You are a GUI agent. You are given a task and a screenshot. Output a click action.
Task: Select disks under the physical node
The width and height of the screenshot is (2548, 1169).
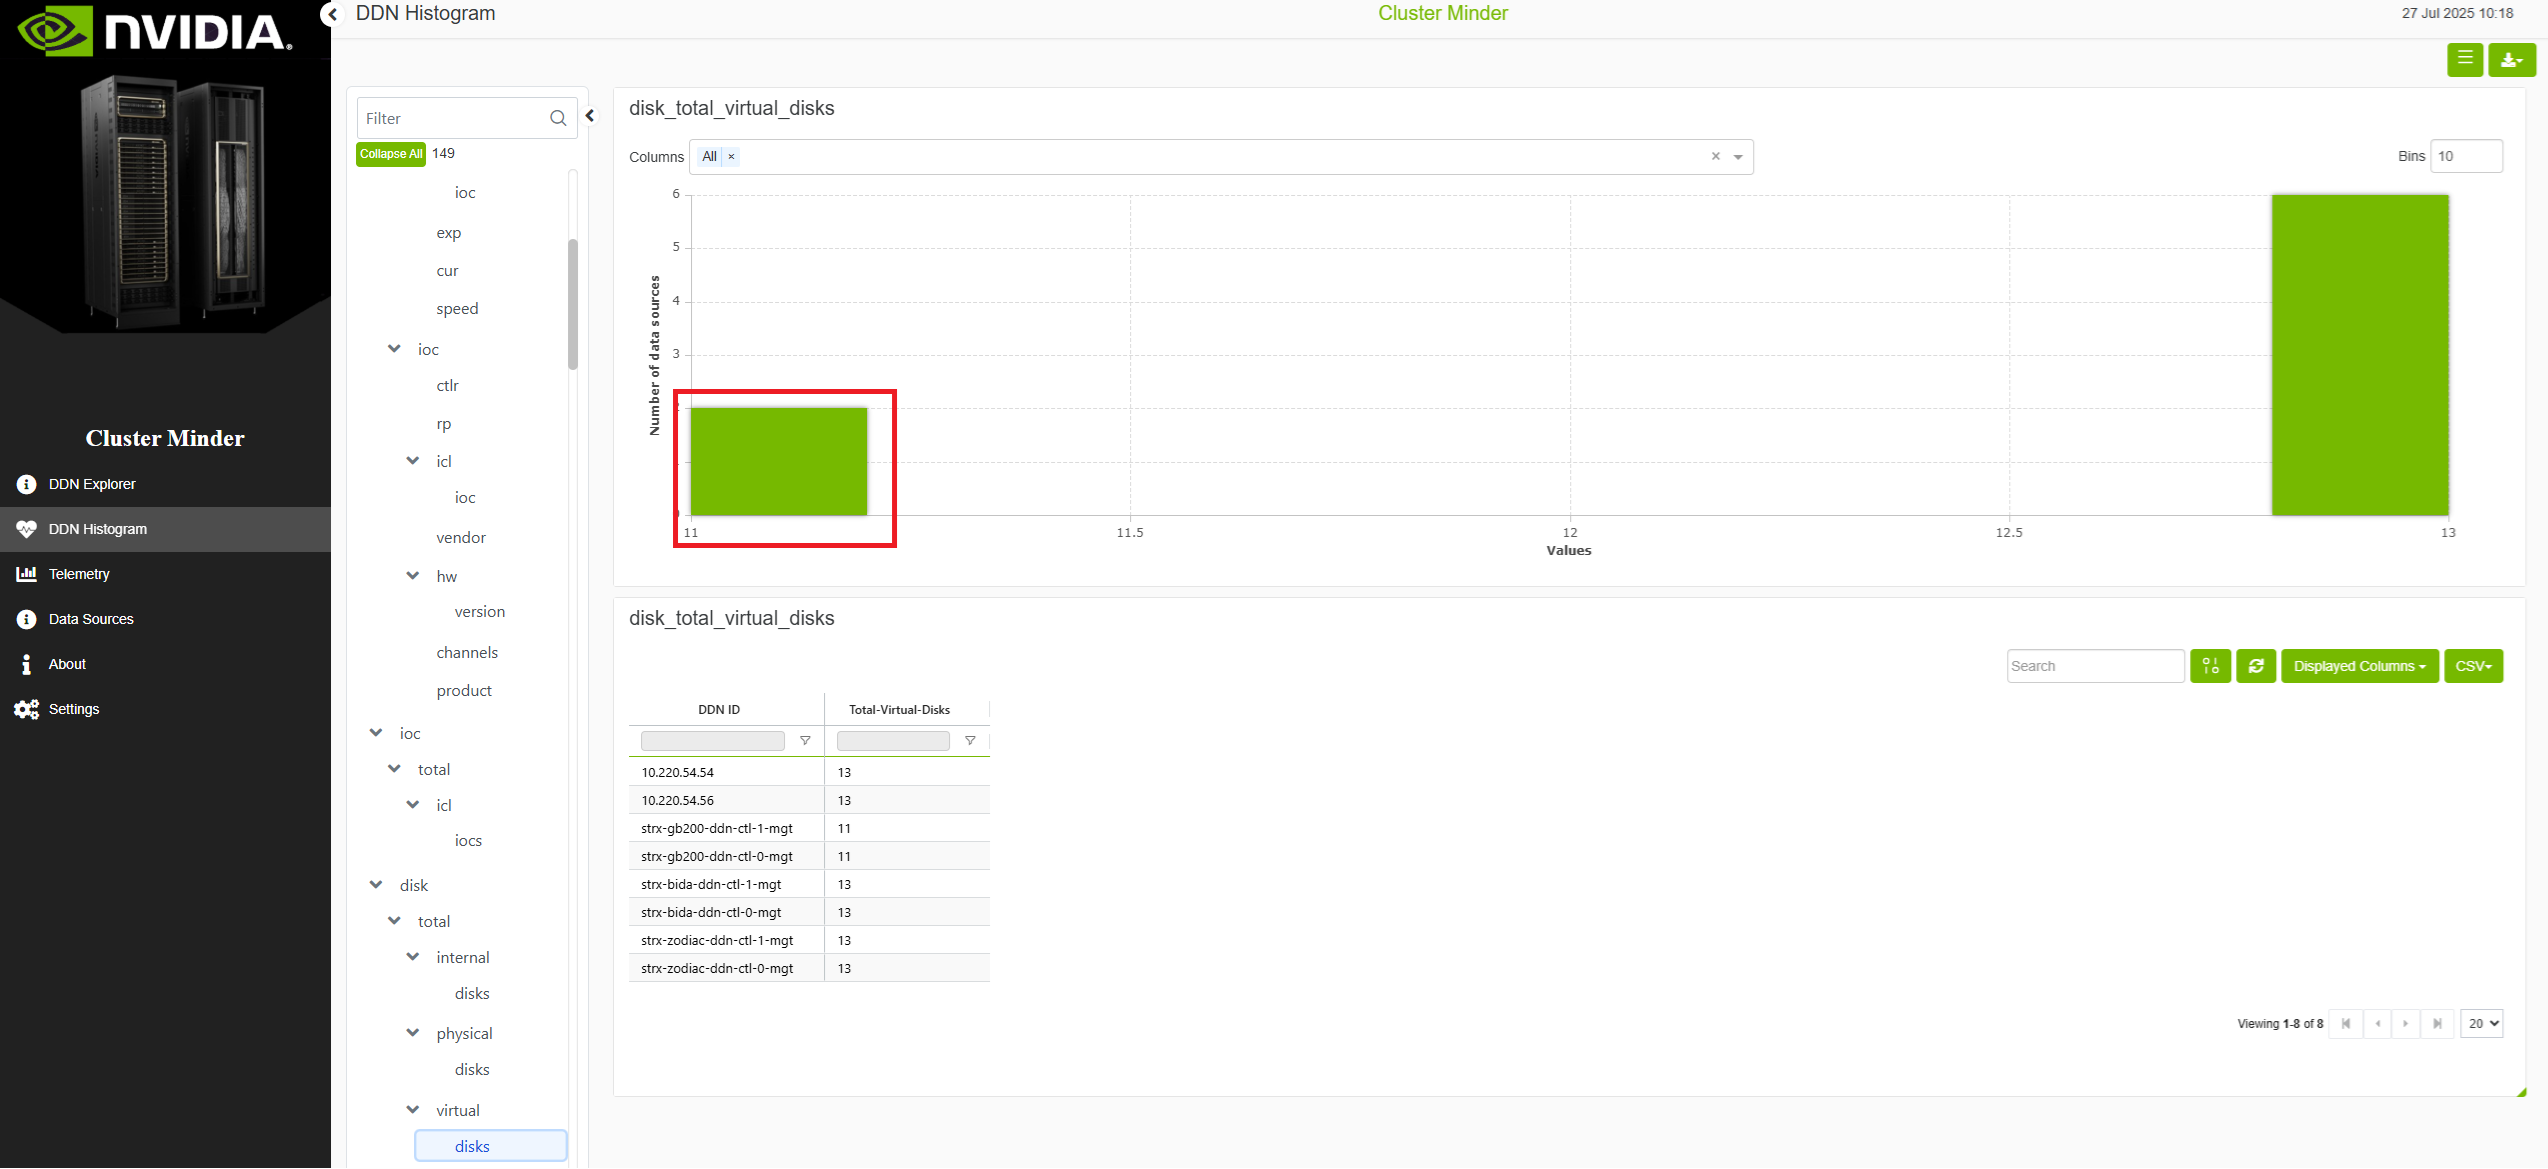click(x=472, y=1070)
